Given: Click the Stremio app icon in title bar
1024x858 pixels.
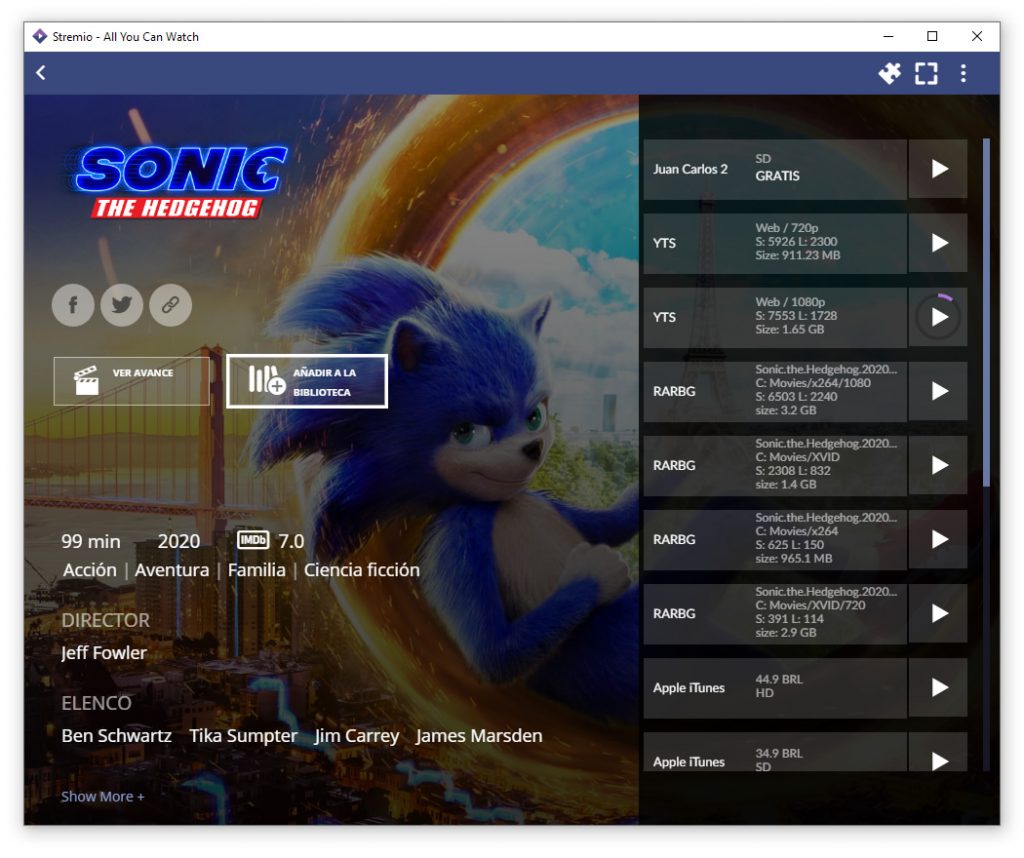Looking at the screenshot, I should pos(40,37).
